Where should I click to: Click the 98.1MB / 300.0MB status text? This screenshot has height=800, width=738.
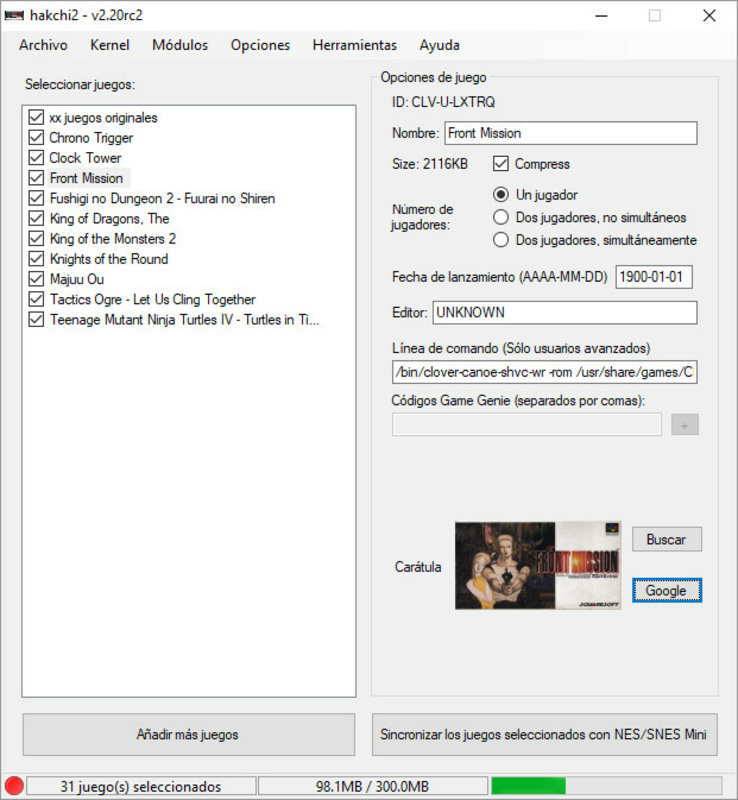(x=373, y=786)
